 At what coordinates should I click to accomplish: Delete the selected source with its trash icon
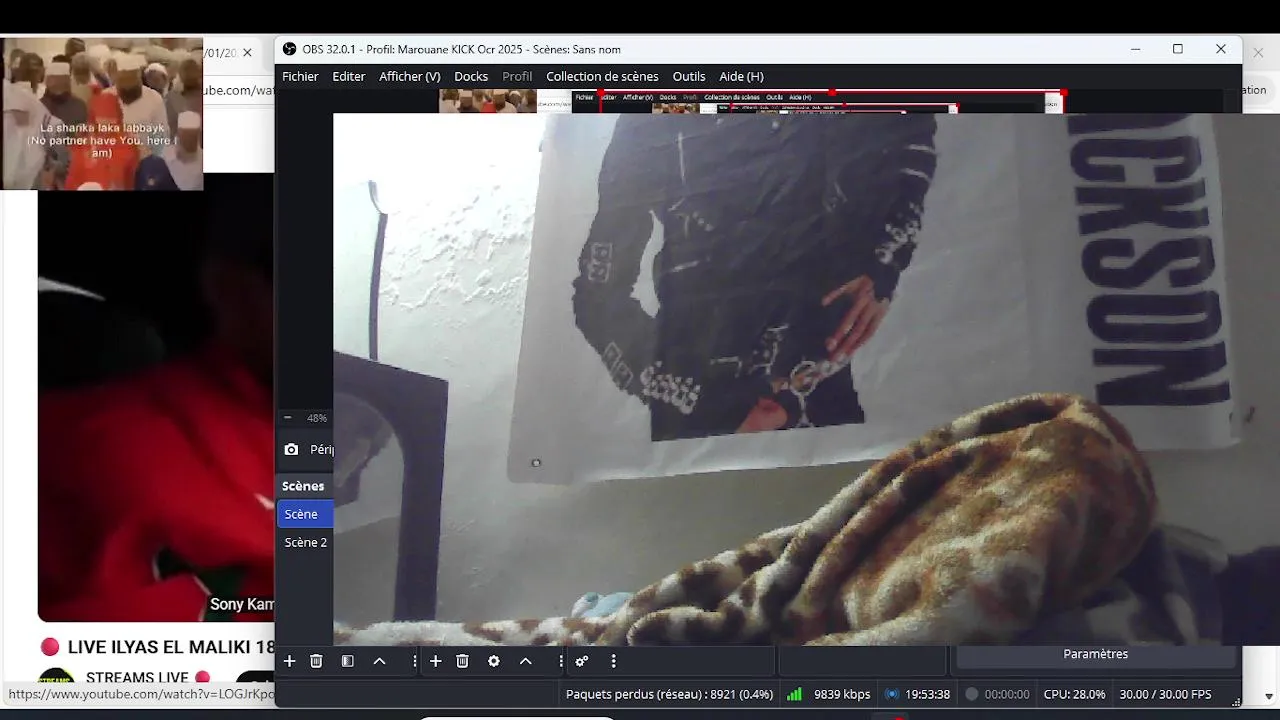[x=462, y=661]
